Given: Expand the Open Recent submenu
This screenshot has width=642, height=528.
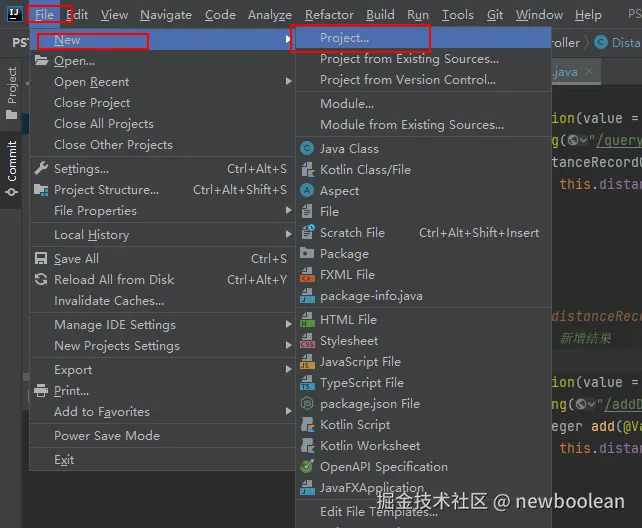Looking at the screenshot, I should pyautogui.click(x=288, y=81).
